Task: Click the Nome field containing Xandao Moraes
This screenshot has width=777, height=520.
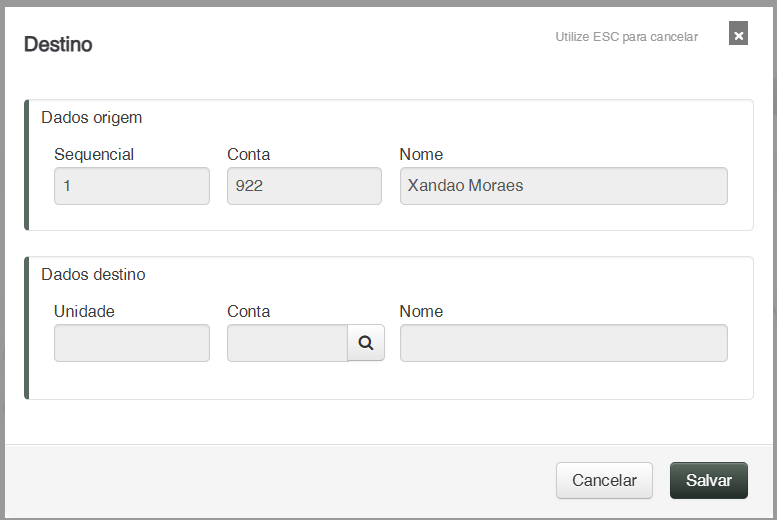Action: tap(563, 186)
